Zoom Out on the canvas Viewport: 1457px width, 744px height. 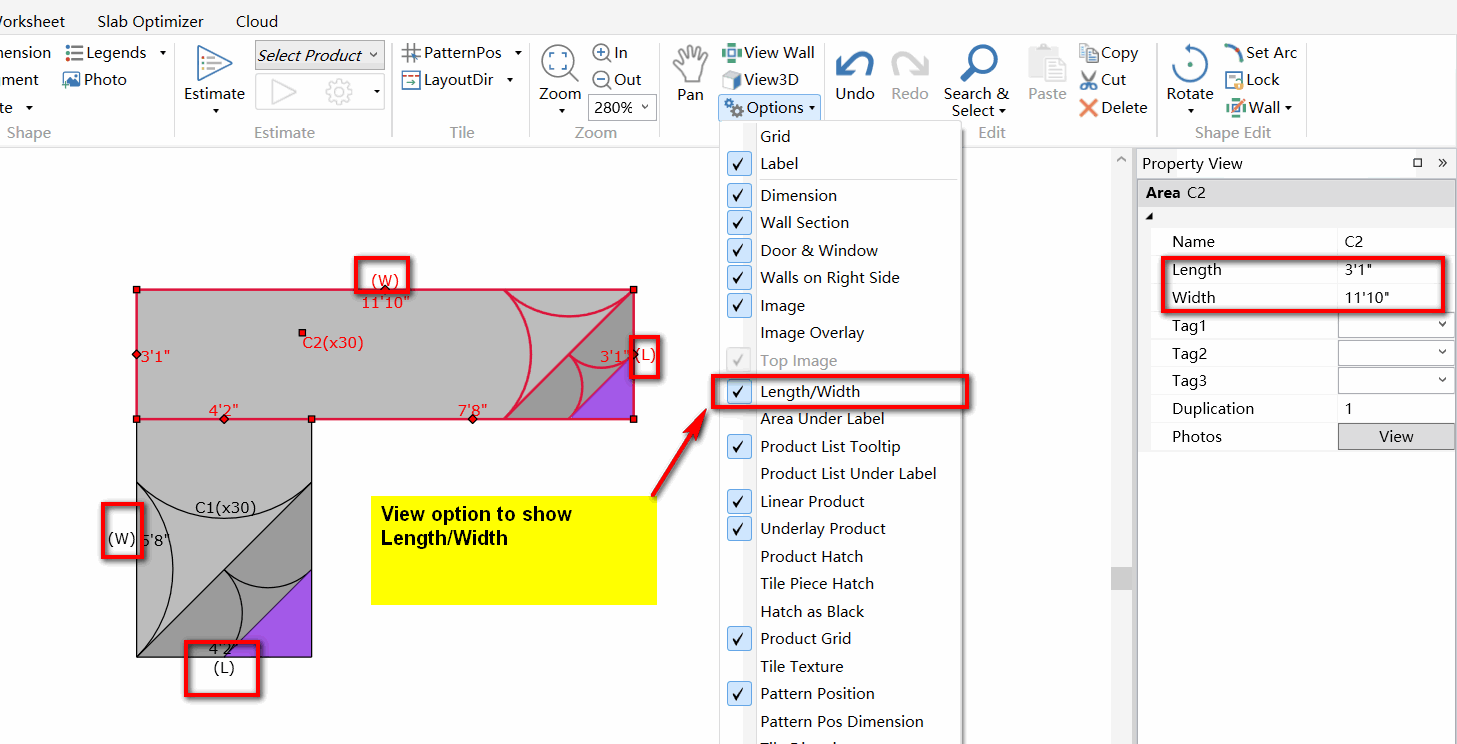pos(617,80)
